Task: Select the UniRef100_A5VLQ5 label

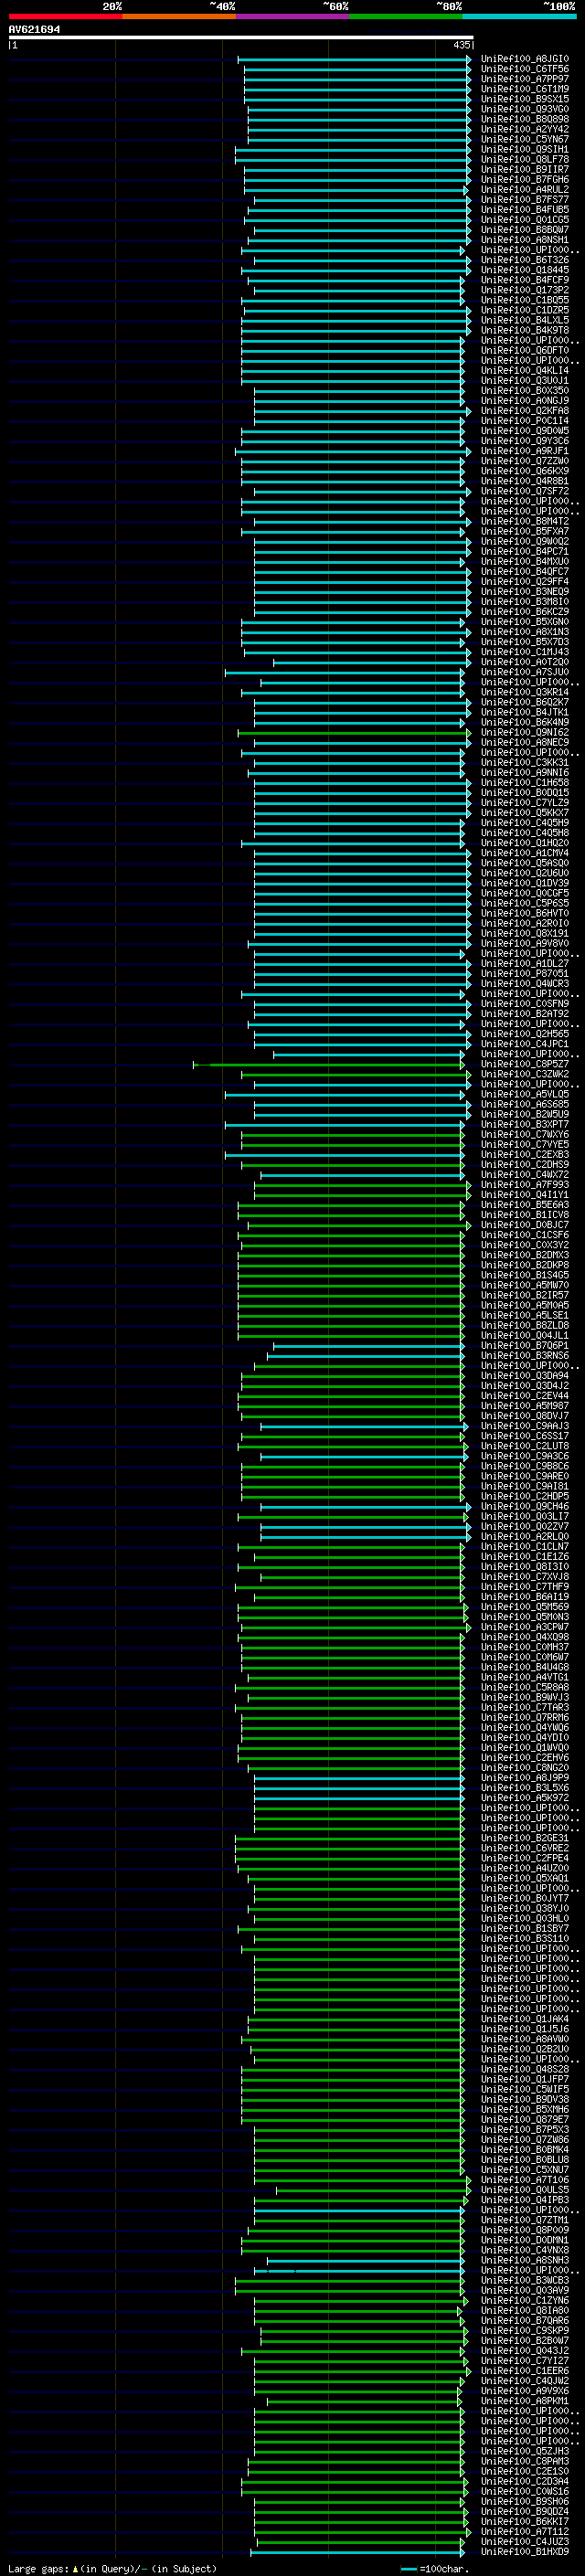Action: [524, 1094]
